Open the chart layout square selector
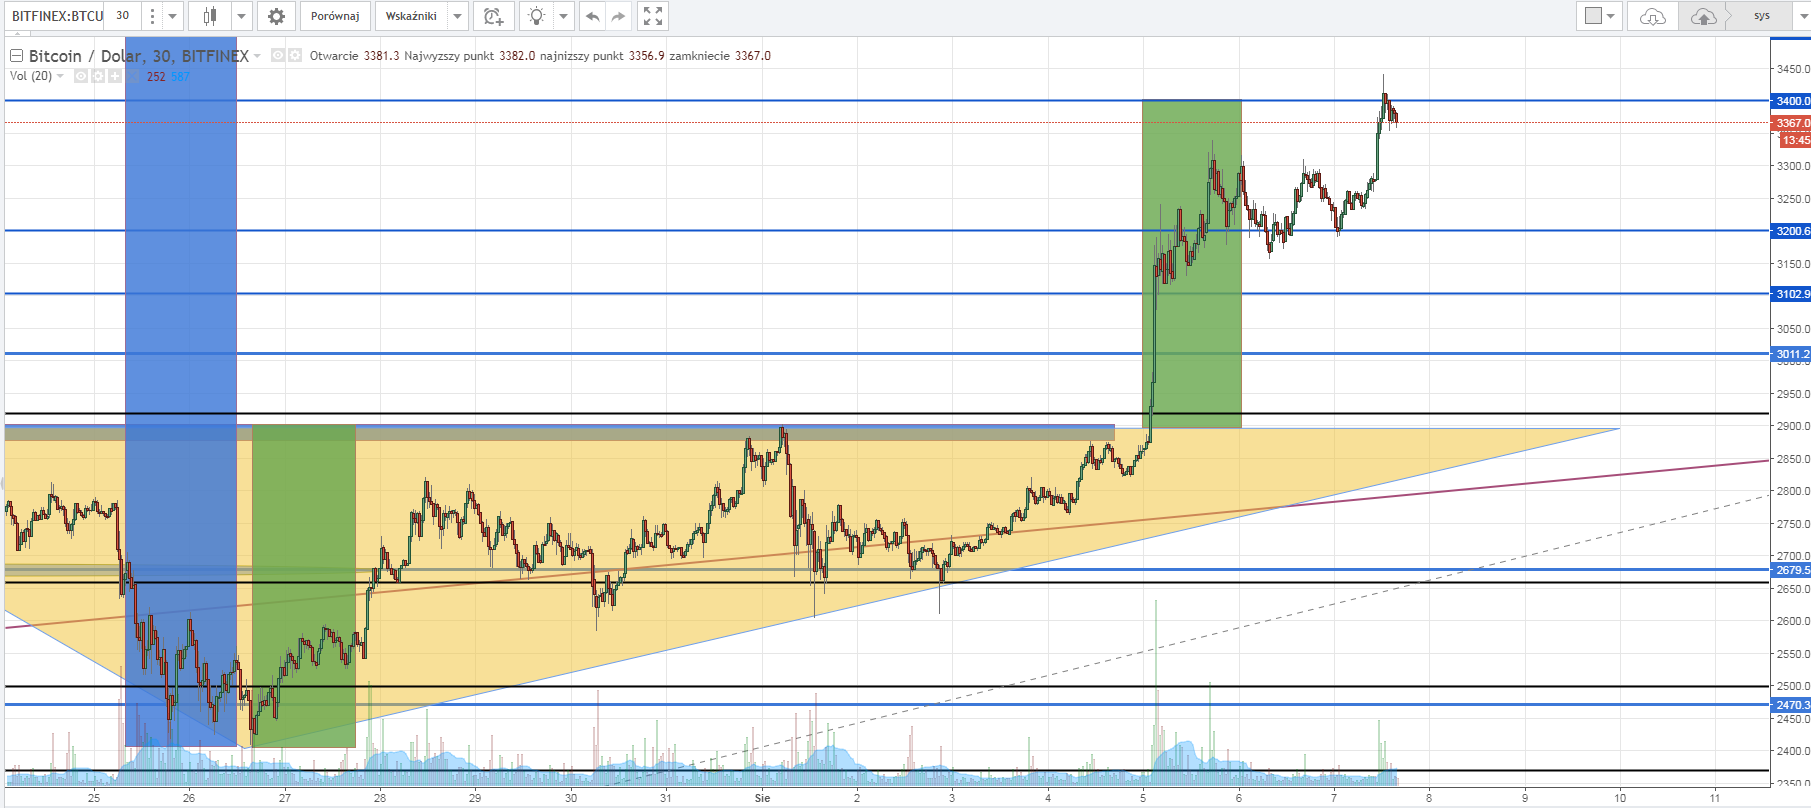 [1599, 16]
